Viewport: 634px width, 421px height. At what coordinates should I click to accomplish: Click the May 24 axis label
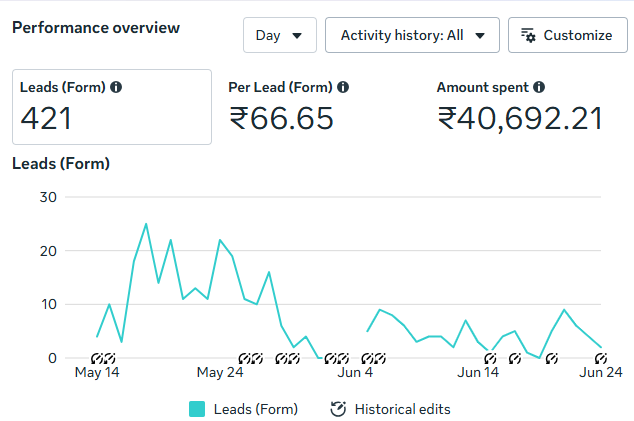(220, 372)
